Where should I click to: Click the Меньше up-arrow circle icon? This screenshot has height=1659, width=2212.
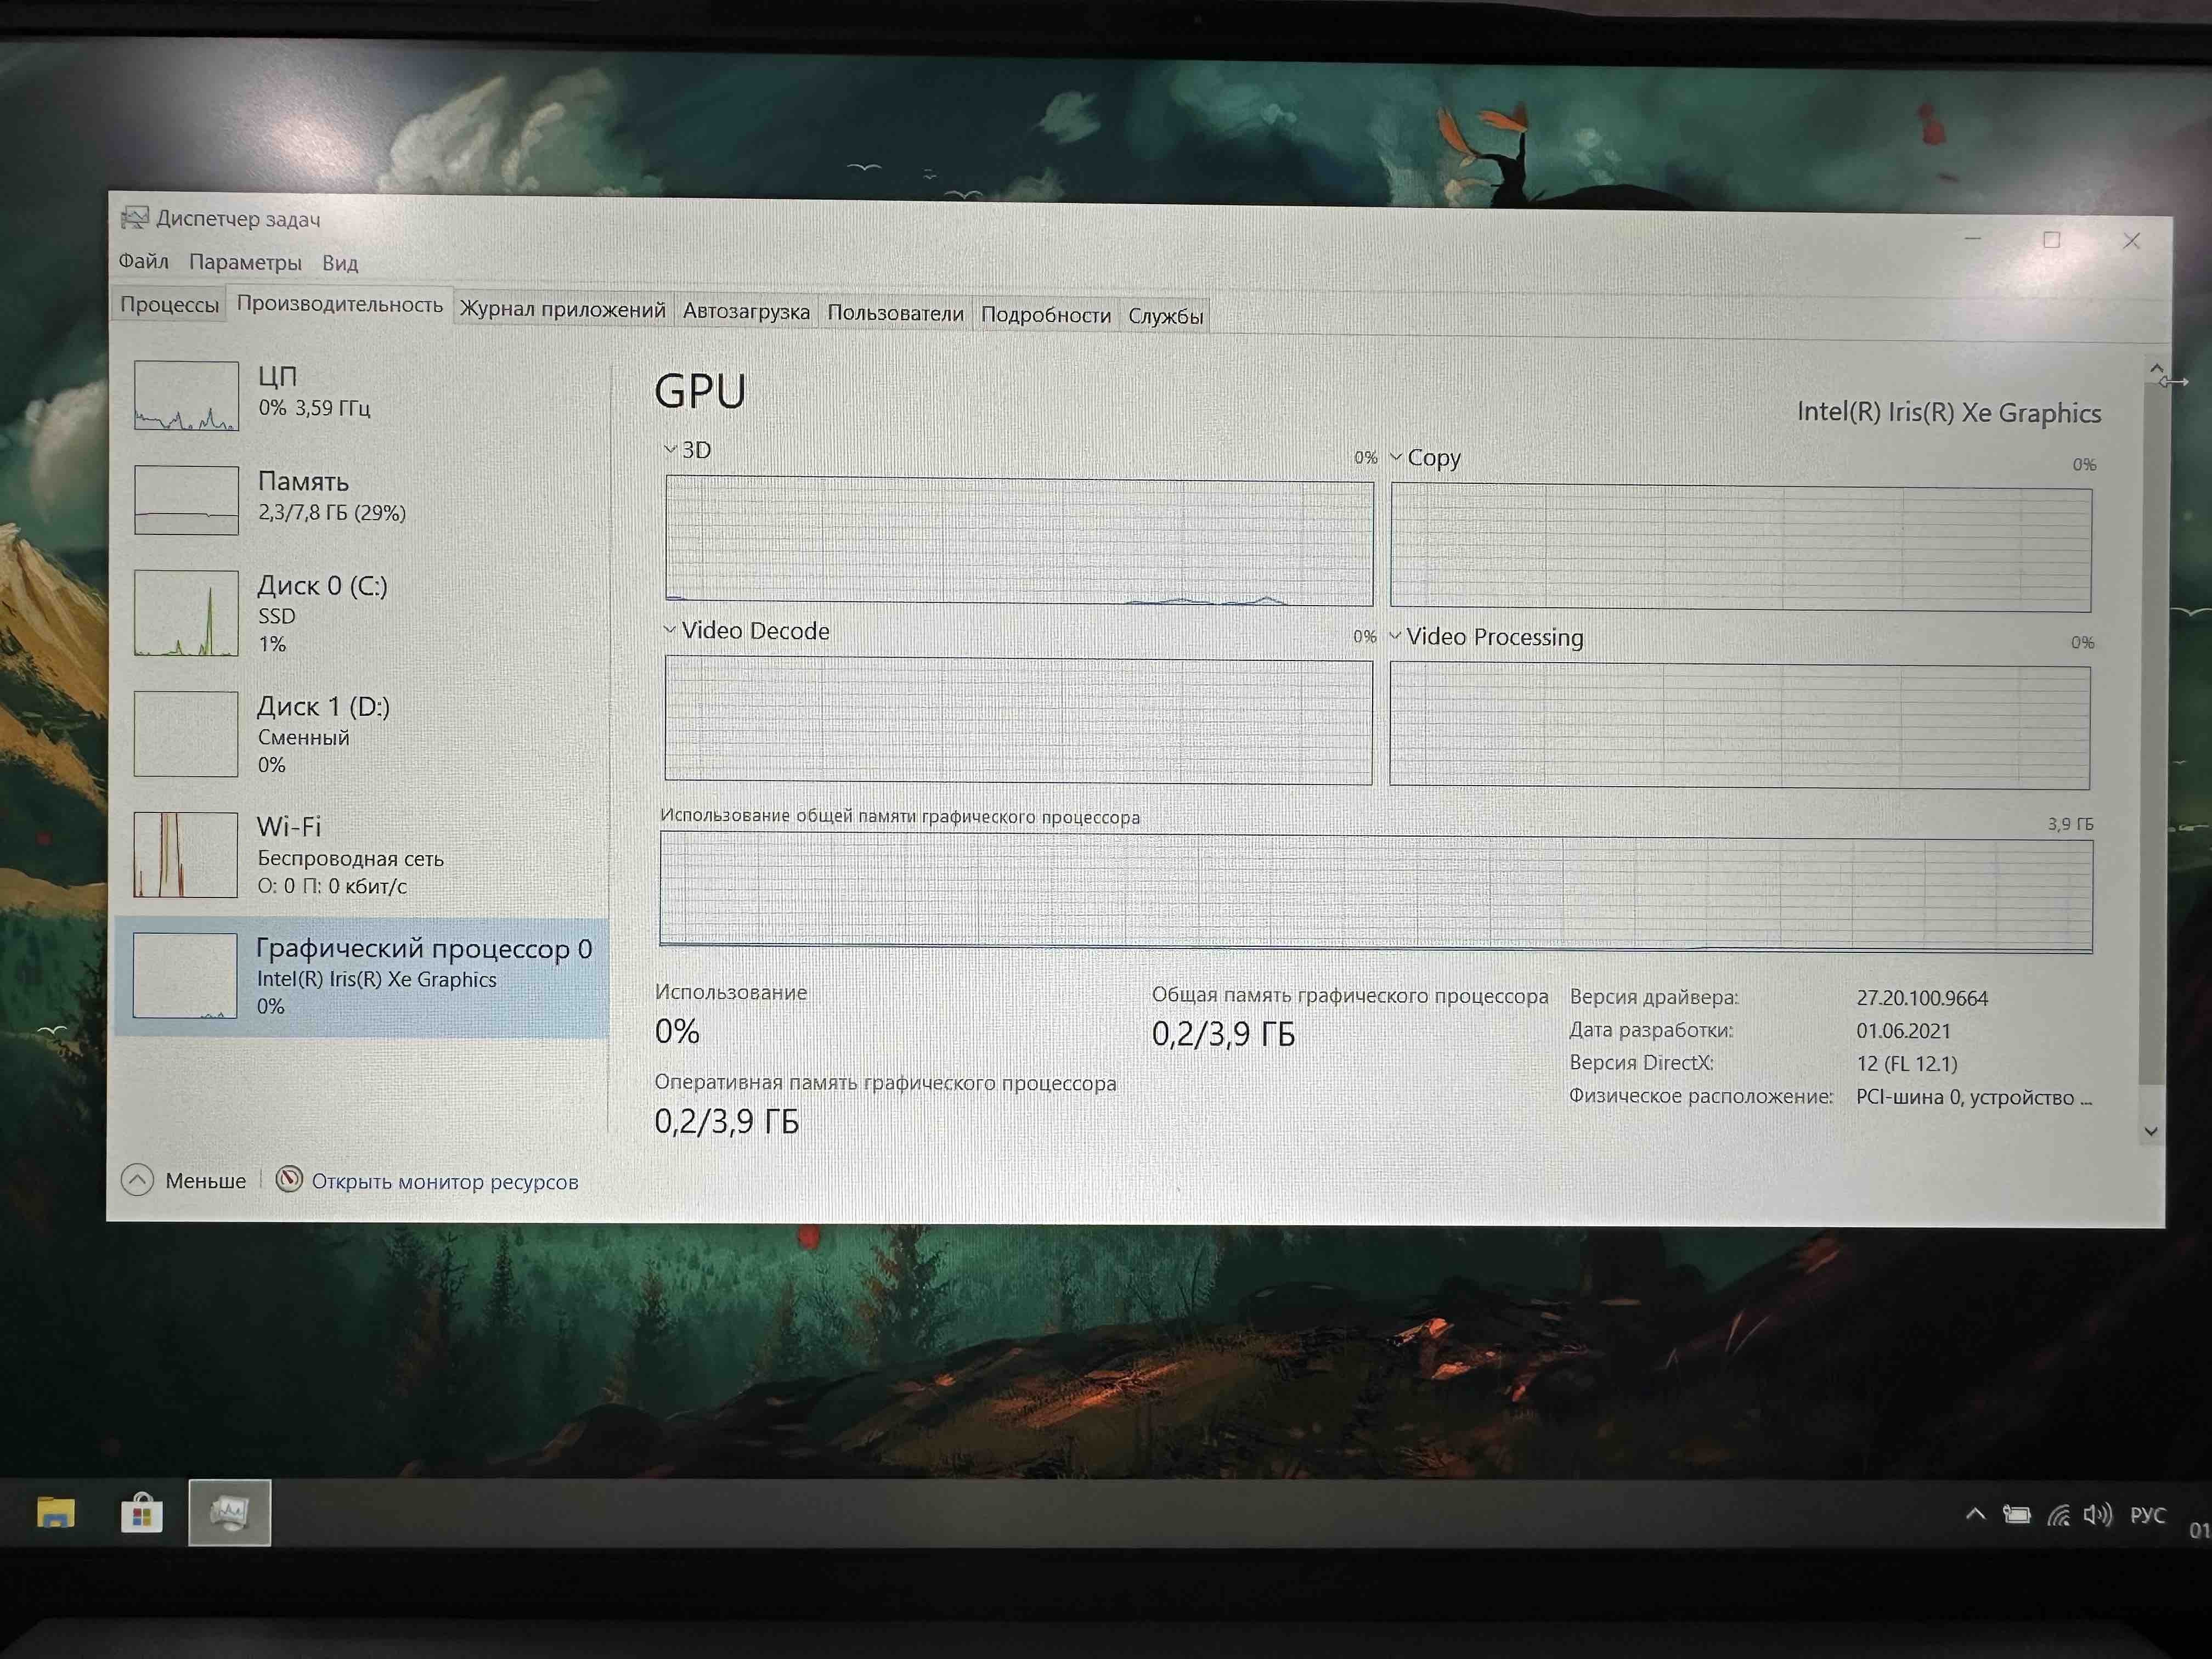(137, 1181)
